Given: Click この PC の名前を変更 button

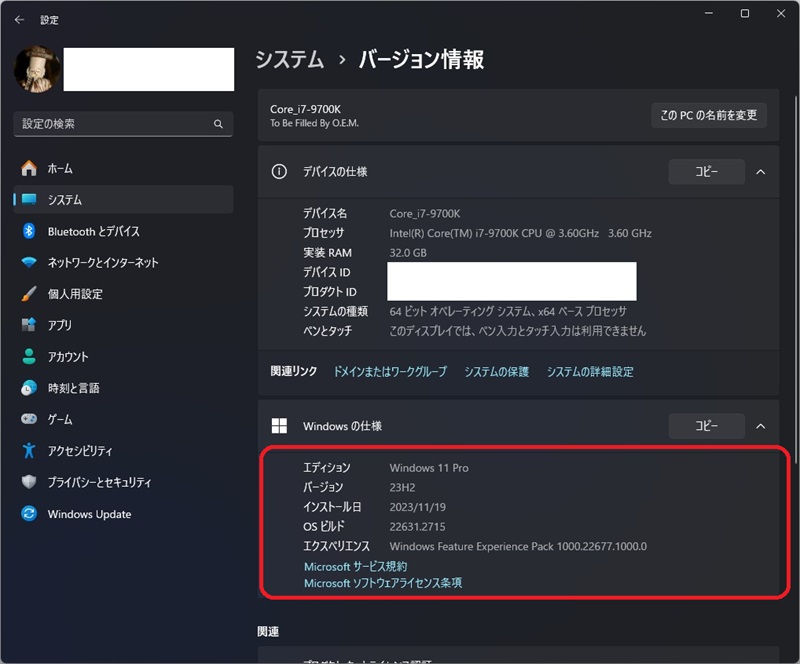Looking at the screenshot, I should click(x=709, y=115).
